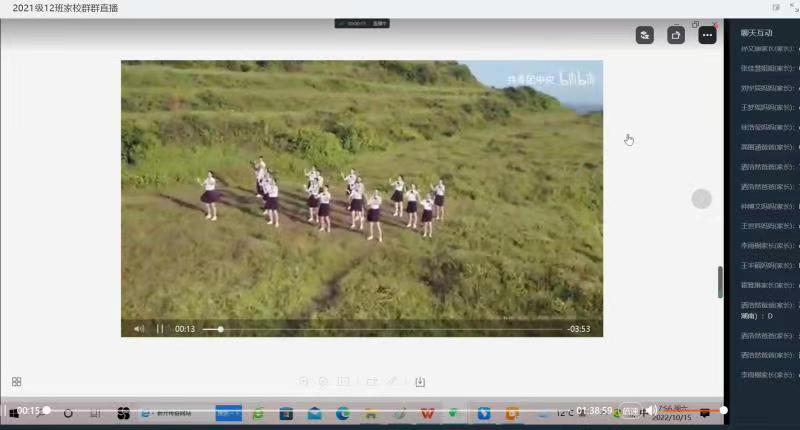Open the File Explorer folder taskbar icon

pyautogui.click(x=371, y=414)
